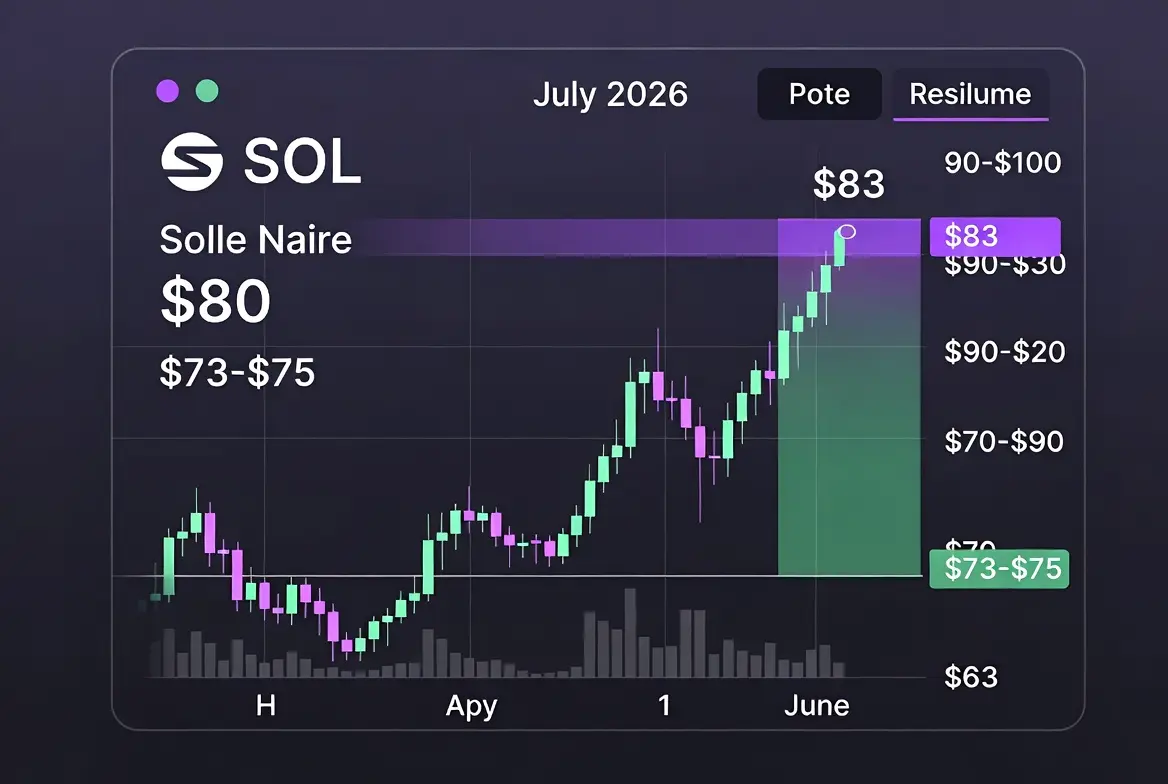Click the green window dot
The width and height of the screenshot is (1168, 784).
pos(207,91)
